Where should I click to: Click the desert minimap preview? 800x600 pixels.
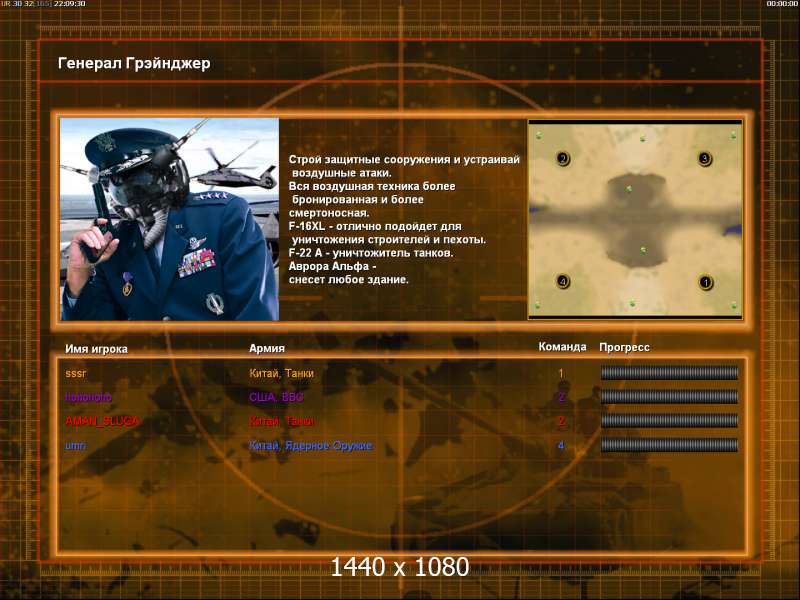635,219
